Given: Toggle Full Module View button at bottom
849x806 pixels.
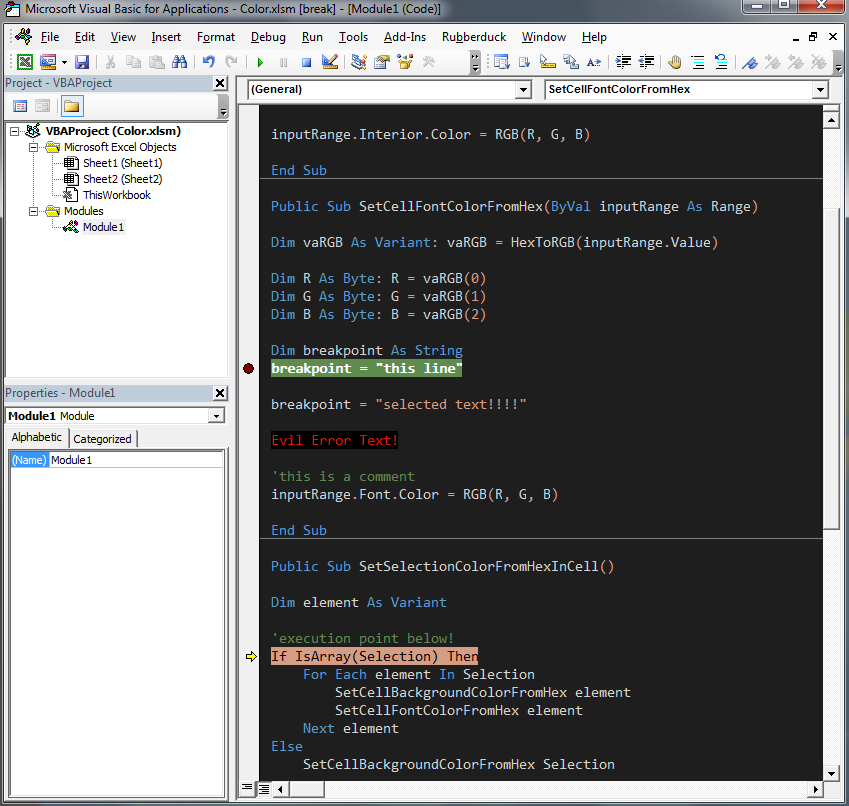Looking at the screenshot, I should (264, 789).
